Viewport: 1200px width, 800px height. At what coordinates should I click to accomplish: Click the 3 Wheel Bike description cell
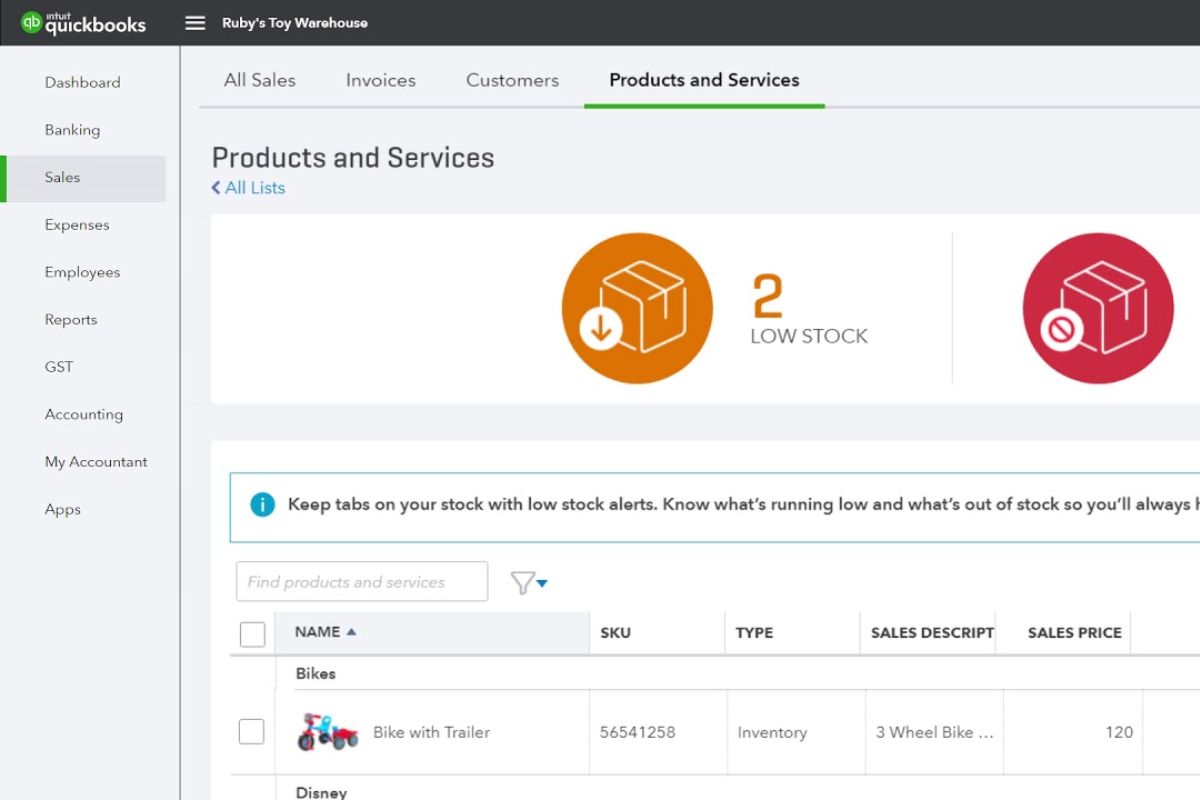click(x=935, y=732)
